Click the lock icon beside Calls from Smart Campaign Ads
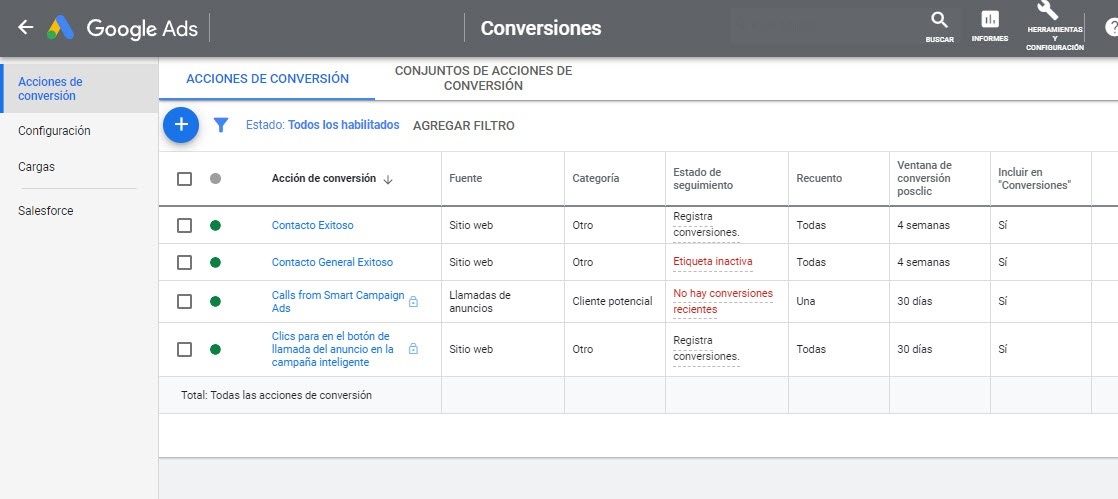1118x499 pixels. tap(414, 301)
